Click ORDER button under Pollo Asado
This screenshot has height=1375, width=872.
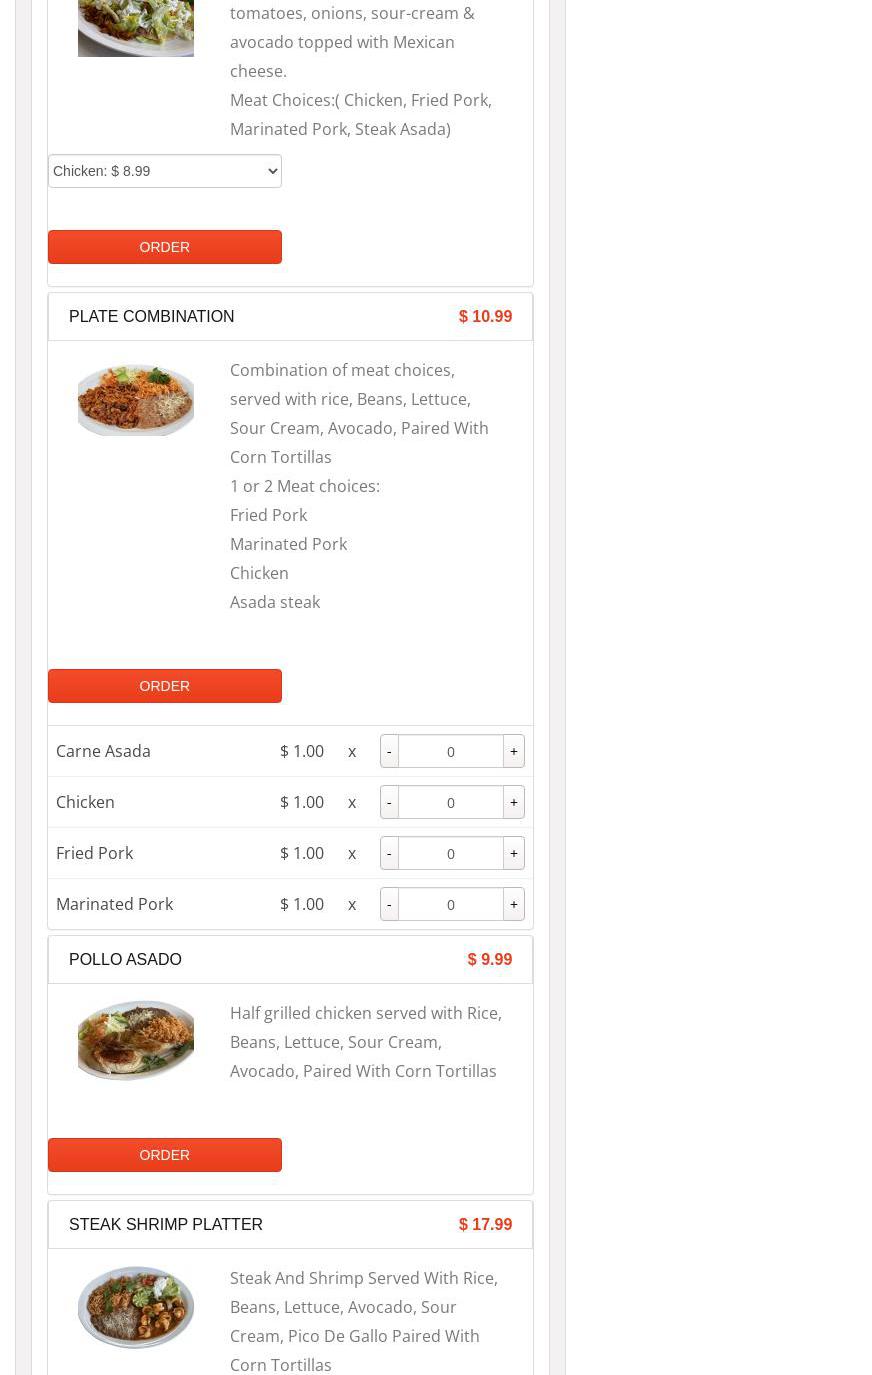pyautogui.click(x=165, y=1155)
